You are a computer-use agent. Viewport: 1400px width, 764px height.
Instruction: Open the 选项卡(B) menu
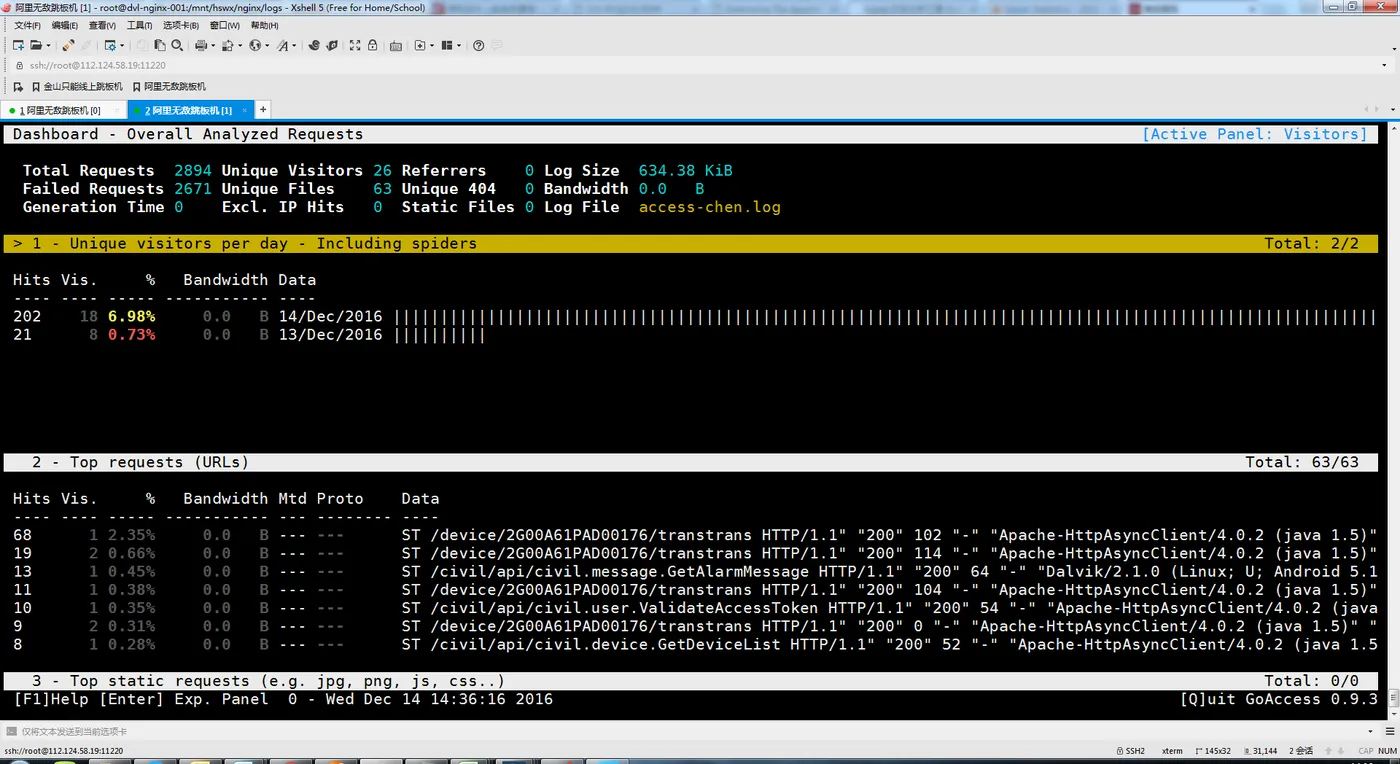(x=181, y=25)
